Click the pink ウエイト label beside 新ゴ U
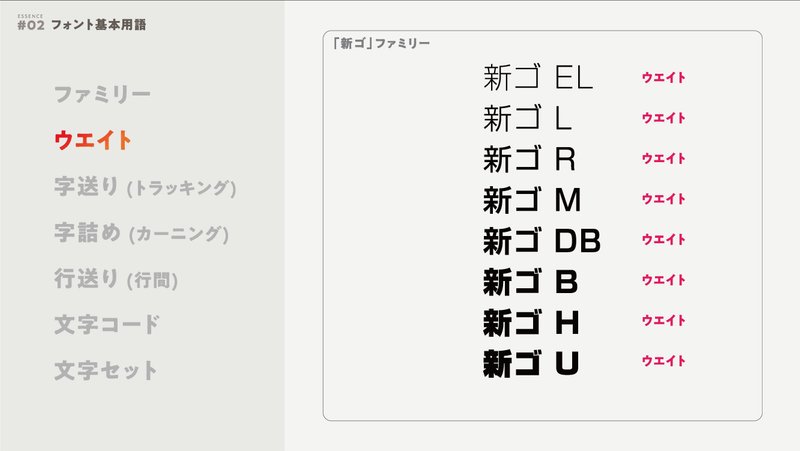 (663, 361)
